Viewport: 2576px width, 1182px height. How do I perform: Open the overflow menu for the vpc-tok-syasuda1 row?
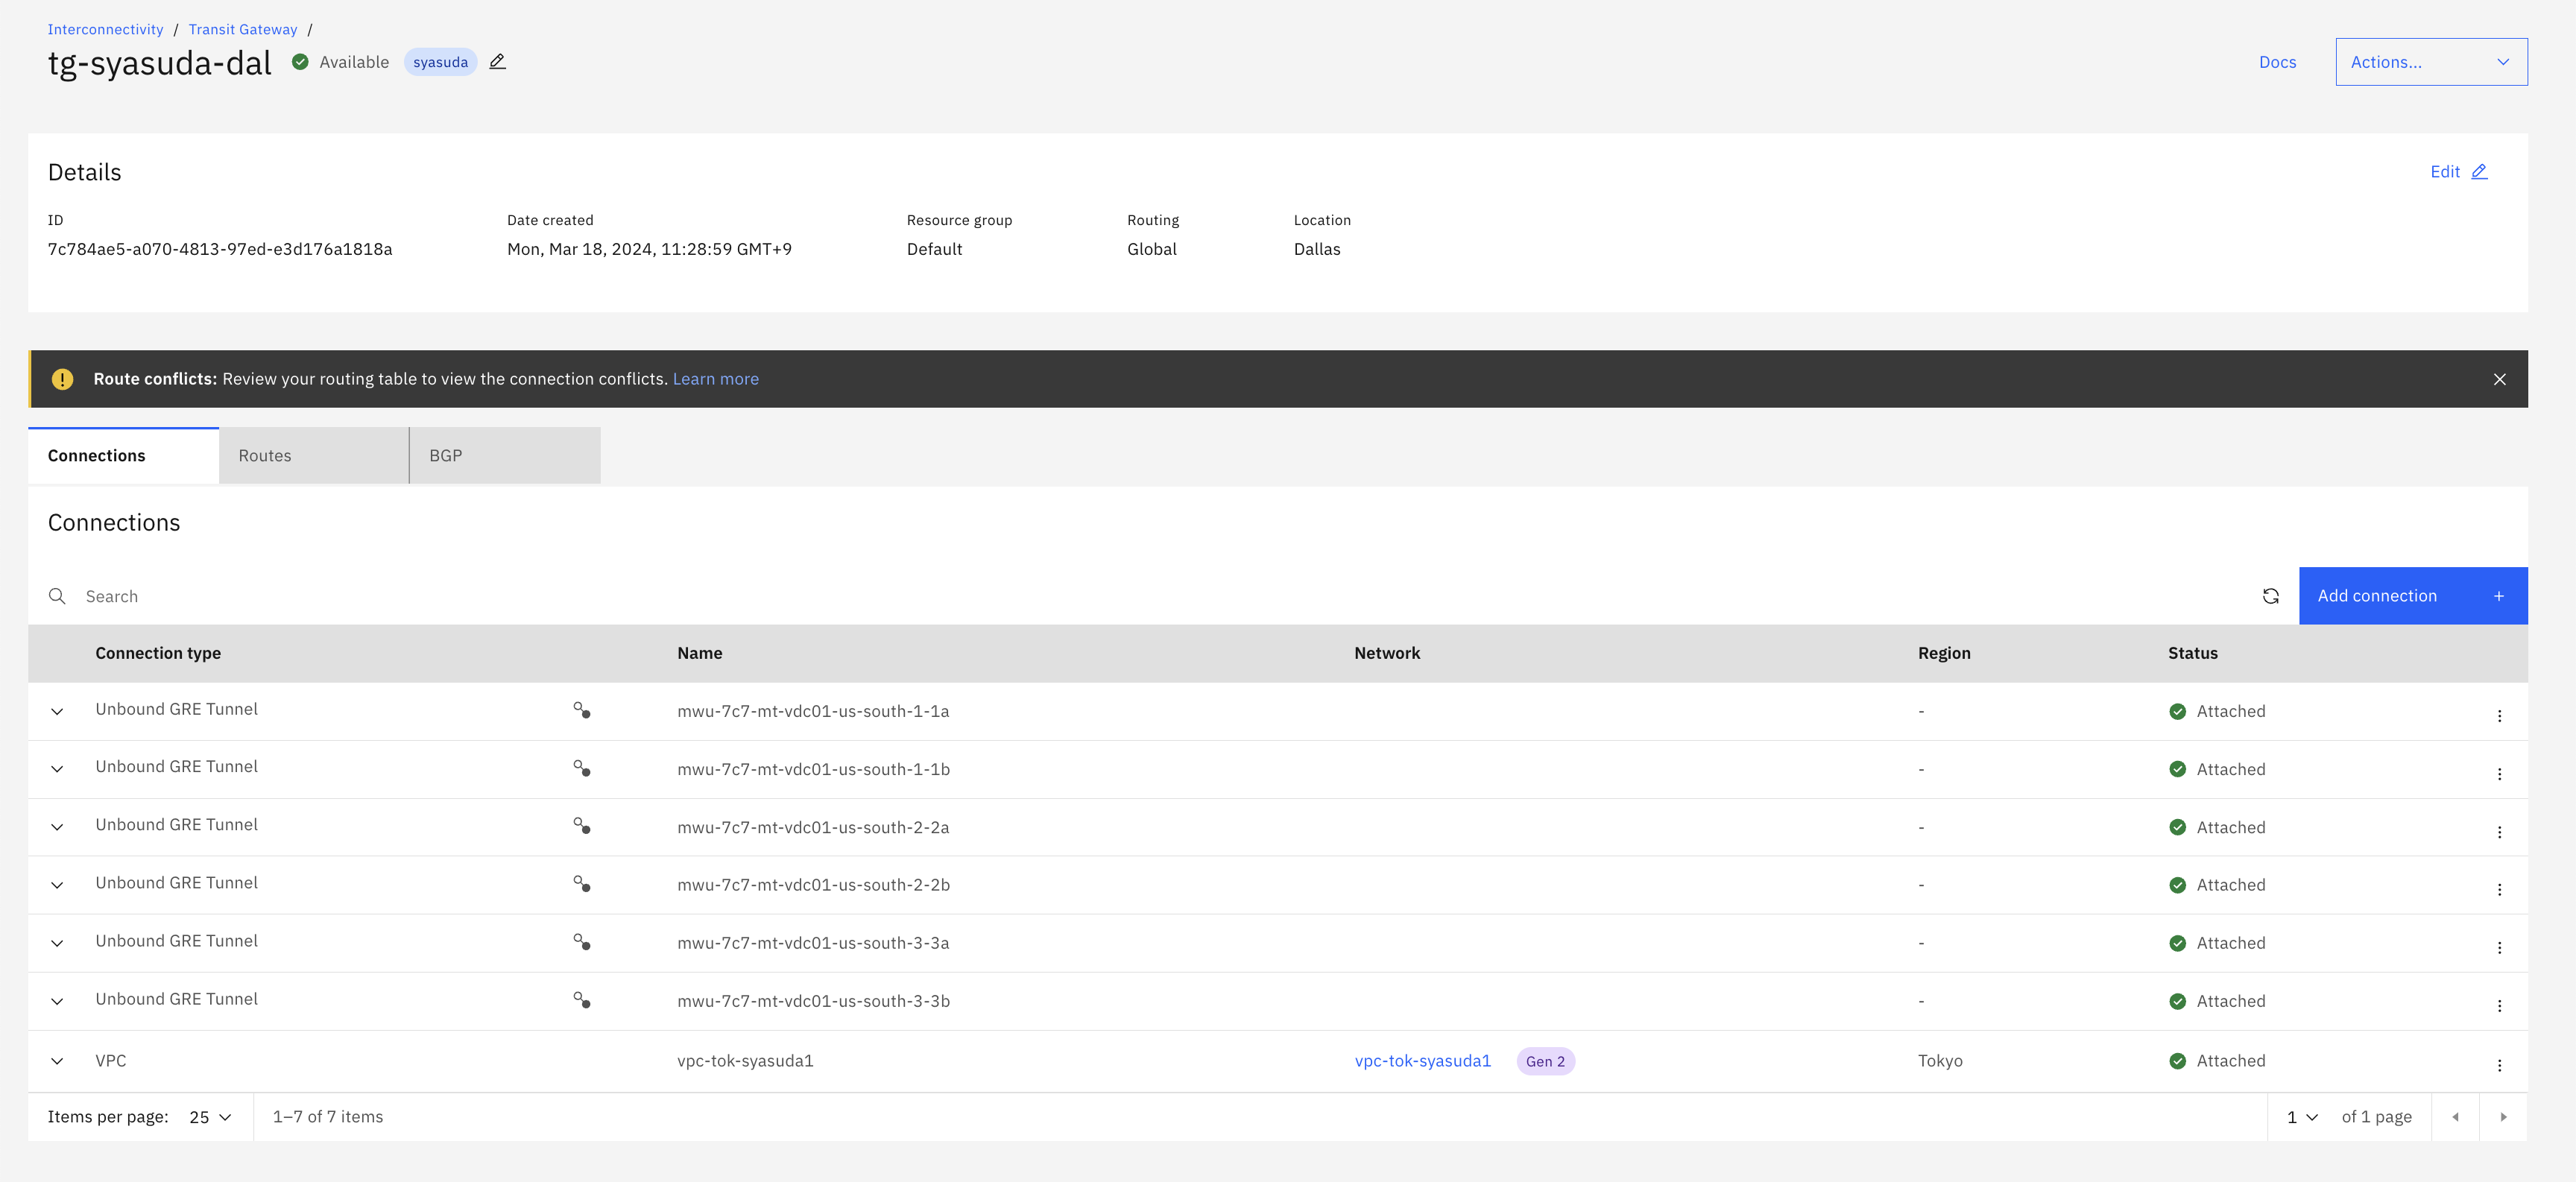[2499, 1066]
